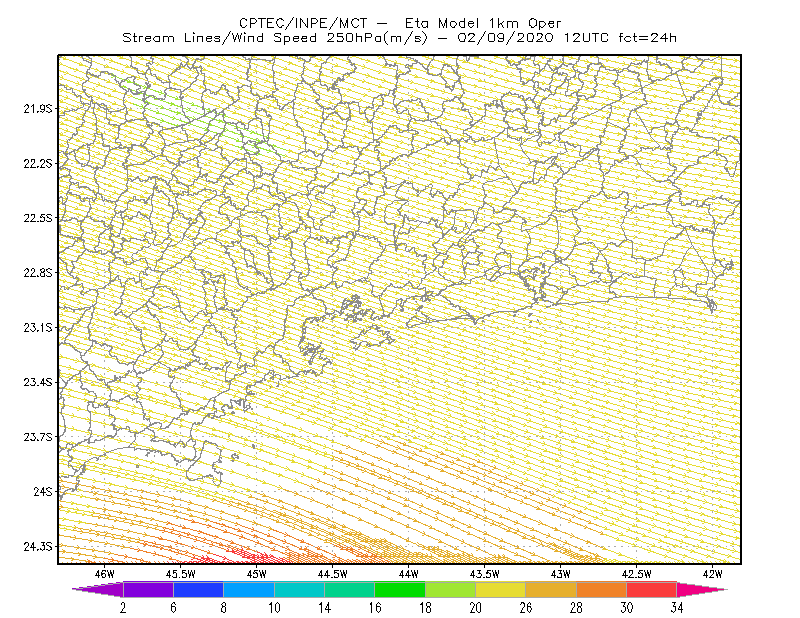The image size is (800, 618).
Task: Select the red legend color band
Action: [652, 589]
